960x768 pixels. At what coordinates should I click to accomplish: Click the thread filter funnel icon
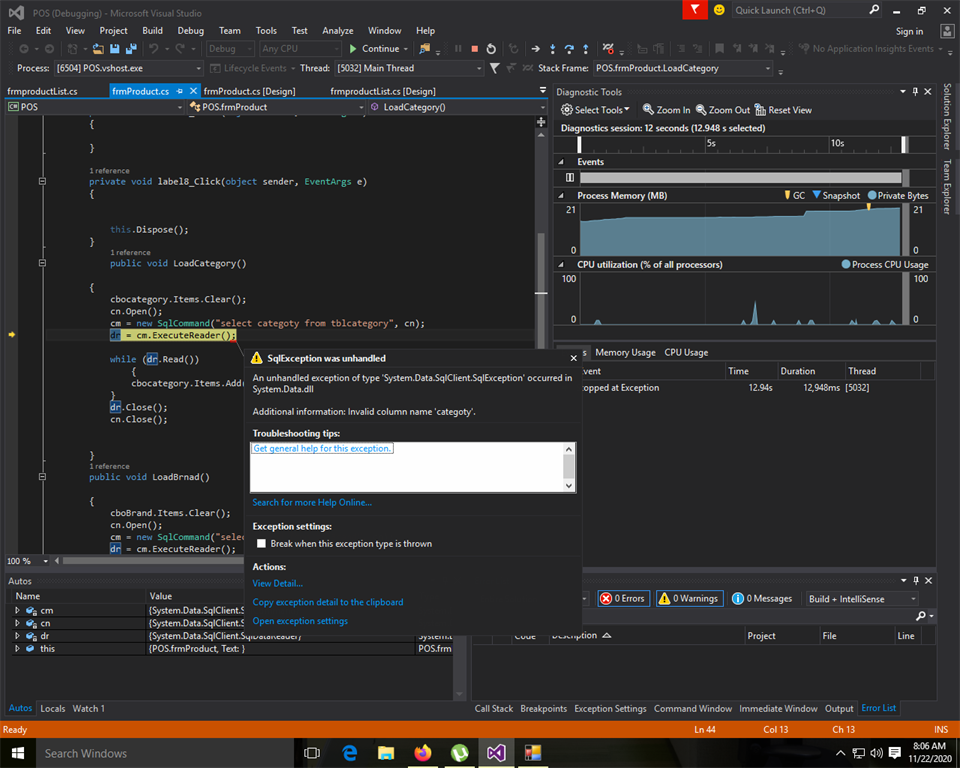pyautogui.click(x=495, y=68)
